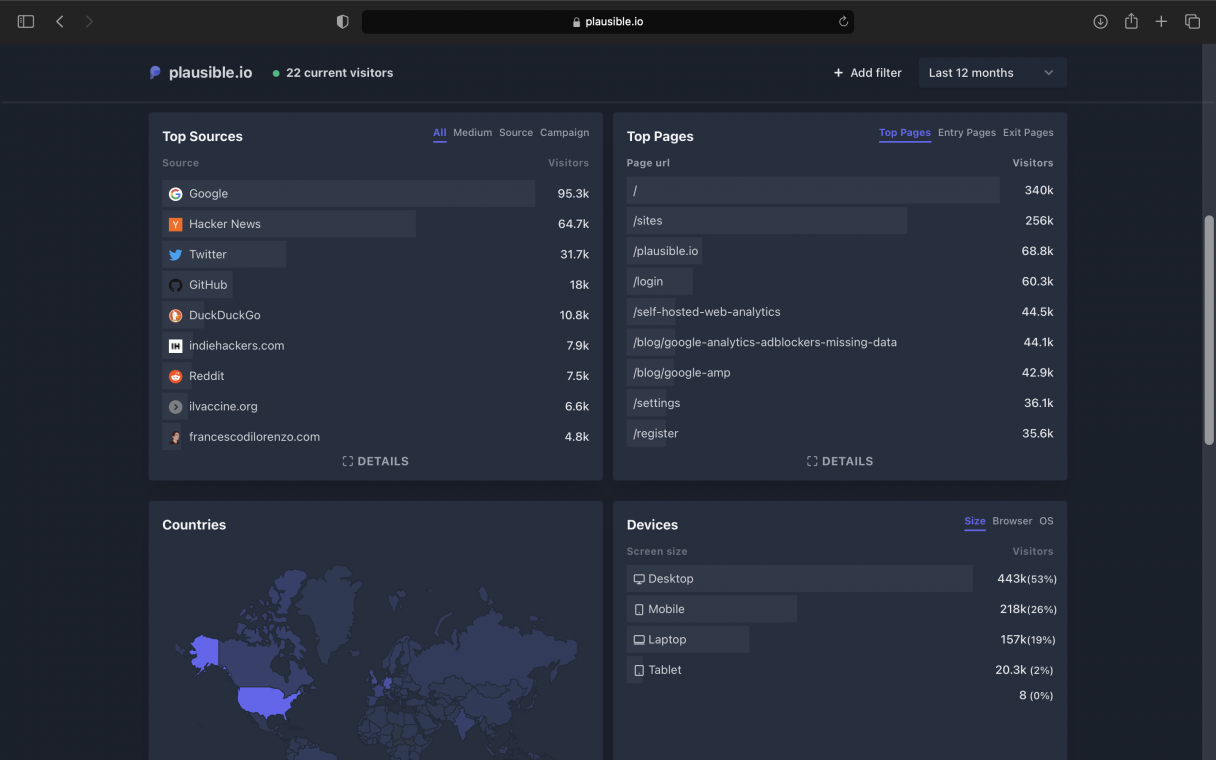Filter by the Tablet screen size row
The height and width of the screenshot is (760, 1216).
point(840,670)
